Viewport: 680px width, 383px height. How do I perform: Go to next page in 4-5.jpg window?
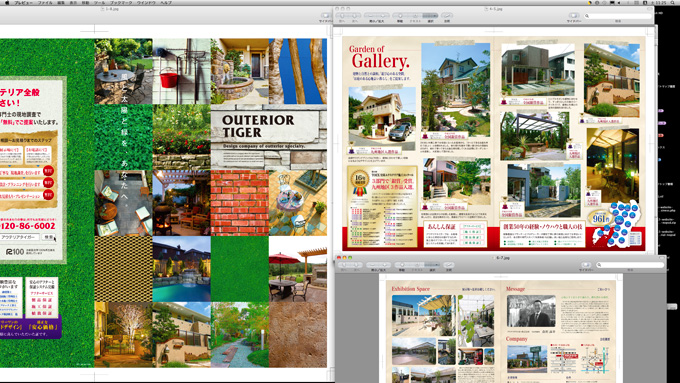[354, 16]
